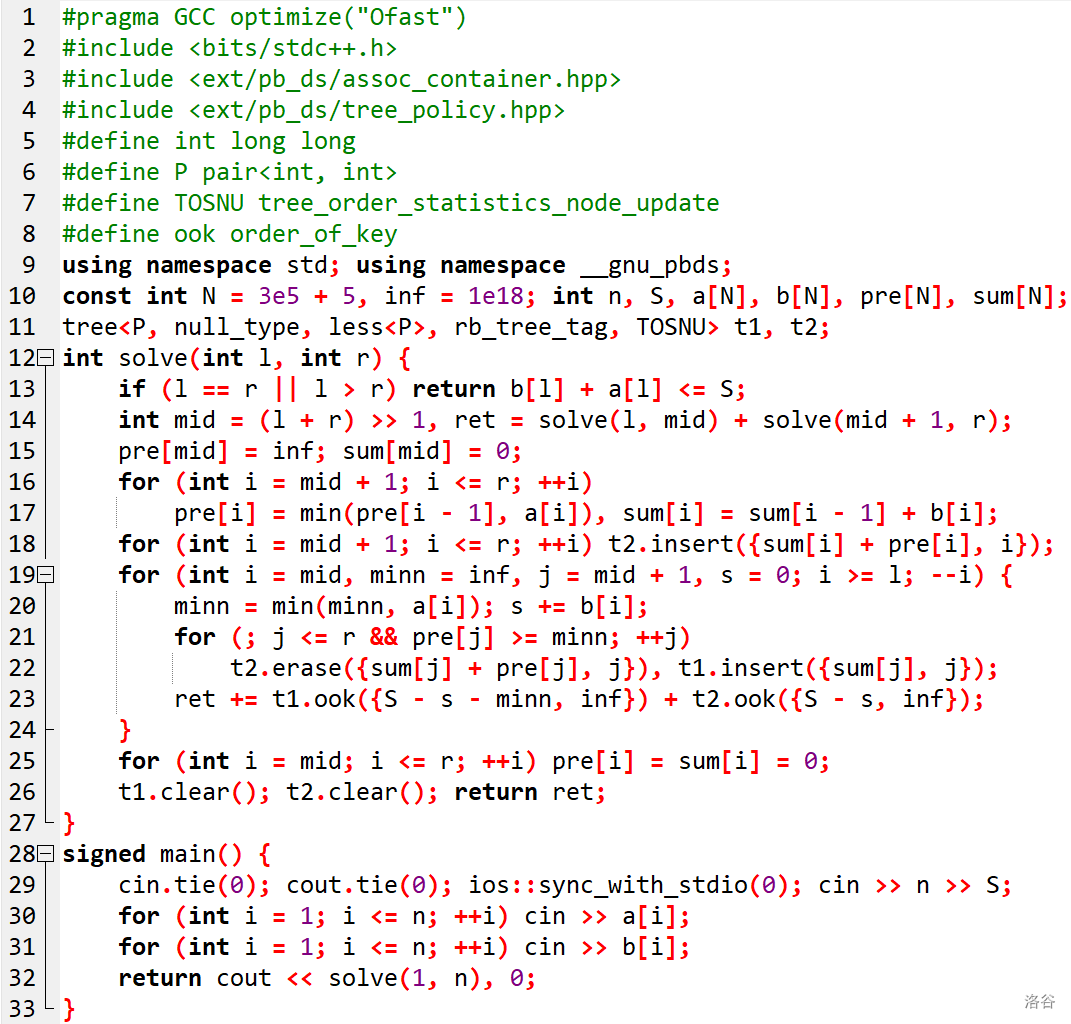This screenshot has width=1071, height=1024.
Task: Click line number 33 in the gutter
Action: coord(21,1008)
